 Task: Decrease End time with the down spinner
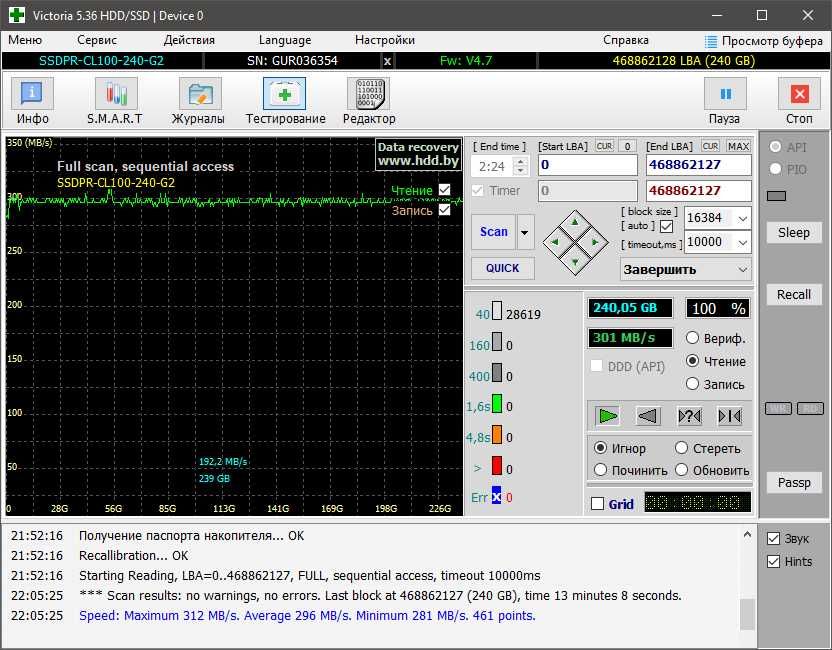coord(521,171)
